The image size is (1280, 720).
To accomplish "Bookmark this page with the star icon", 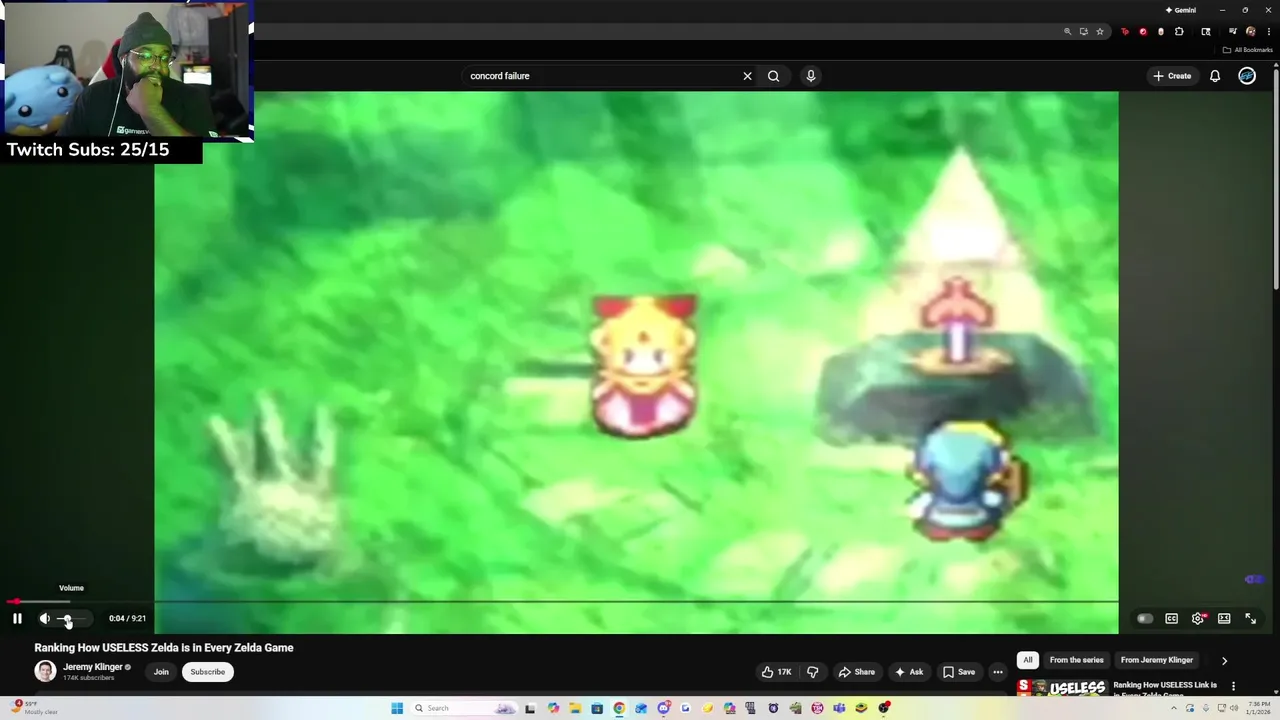I will click(x=1100, y=31).
